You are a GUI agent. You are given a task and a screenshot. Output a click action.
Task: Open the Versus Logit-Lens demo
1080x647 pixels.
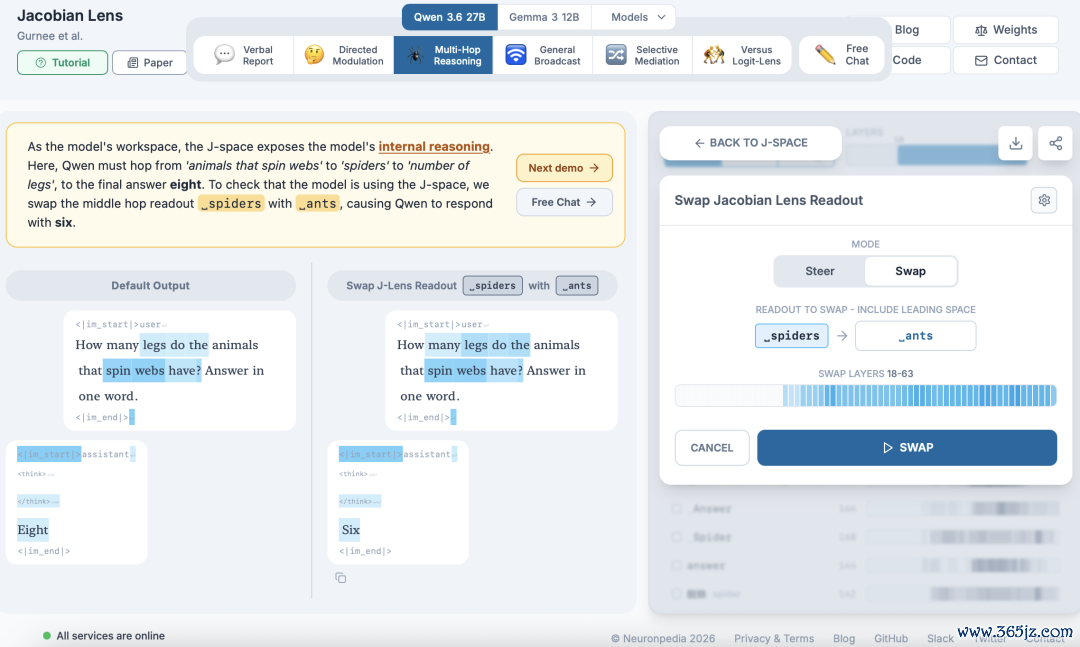point(742,55)
